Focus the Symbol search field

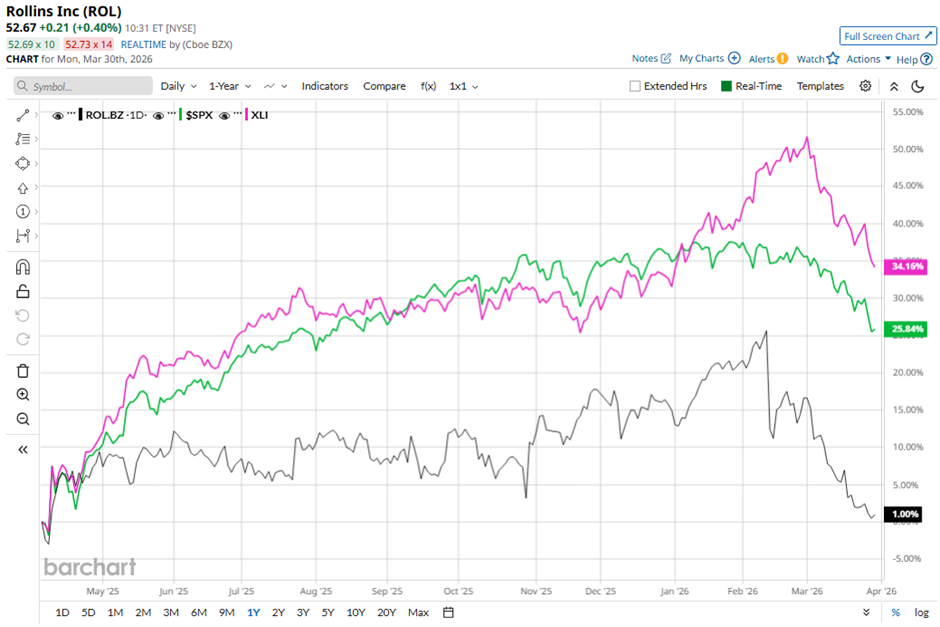click(x=83, y=86)
